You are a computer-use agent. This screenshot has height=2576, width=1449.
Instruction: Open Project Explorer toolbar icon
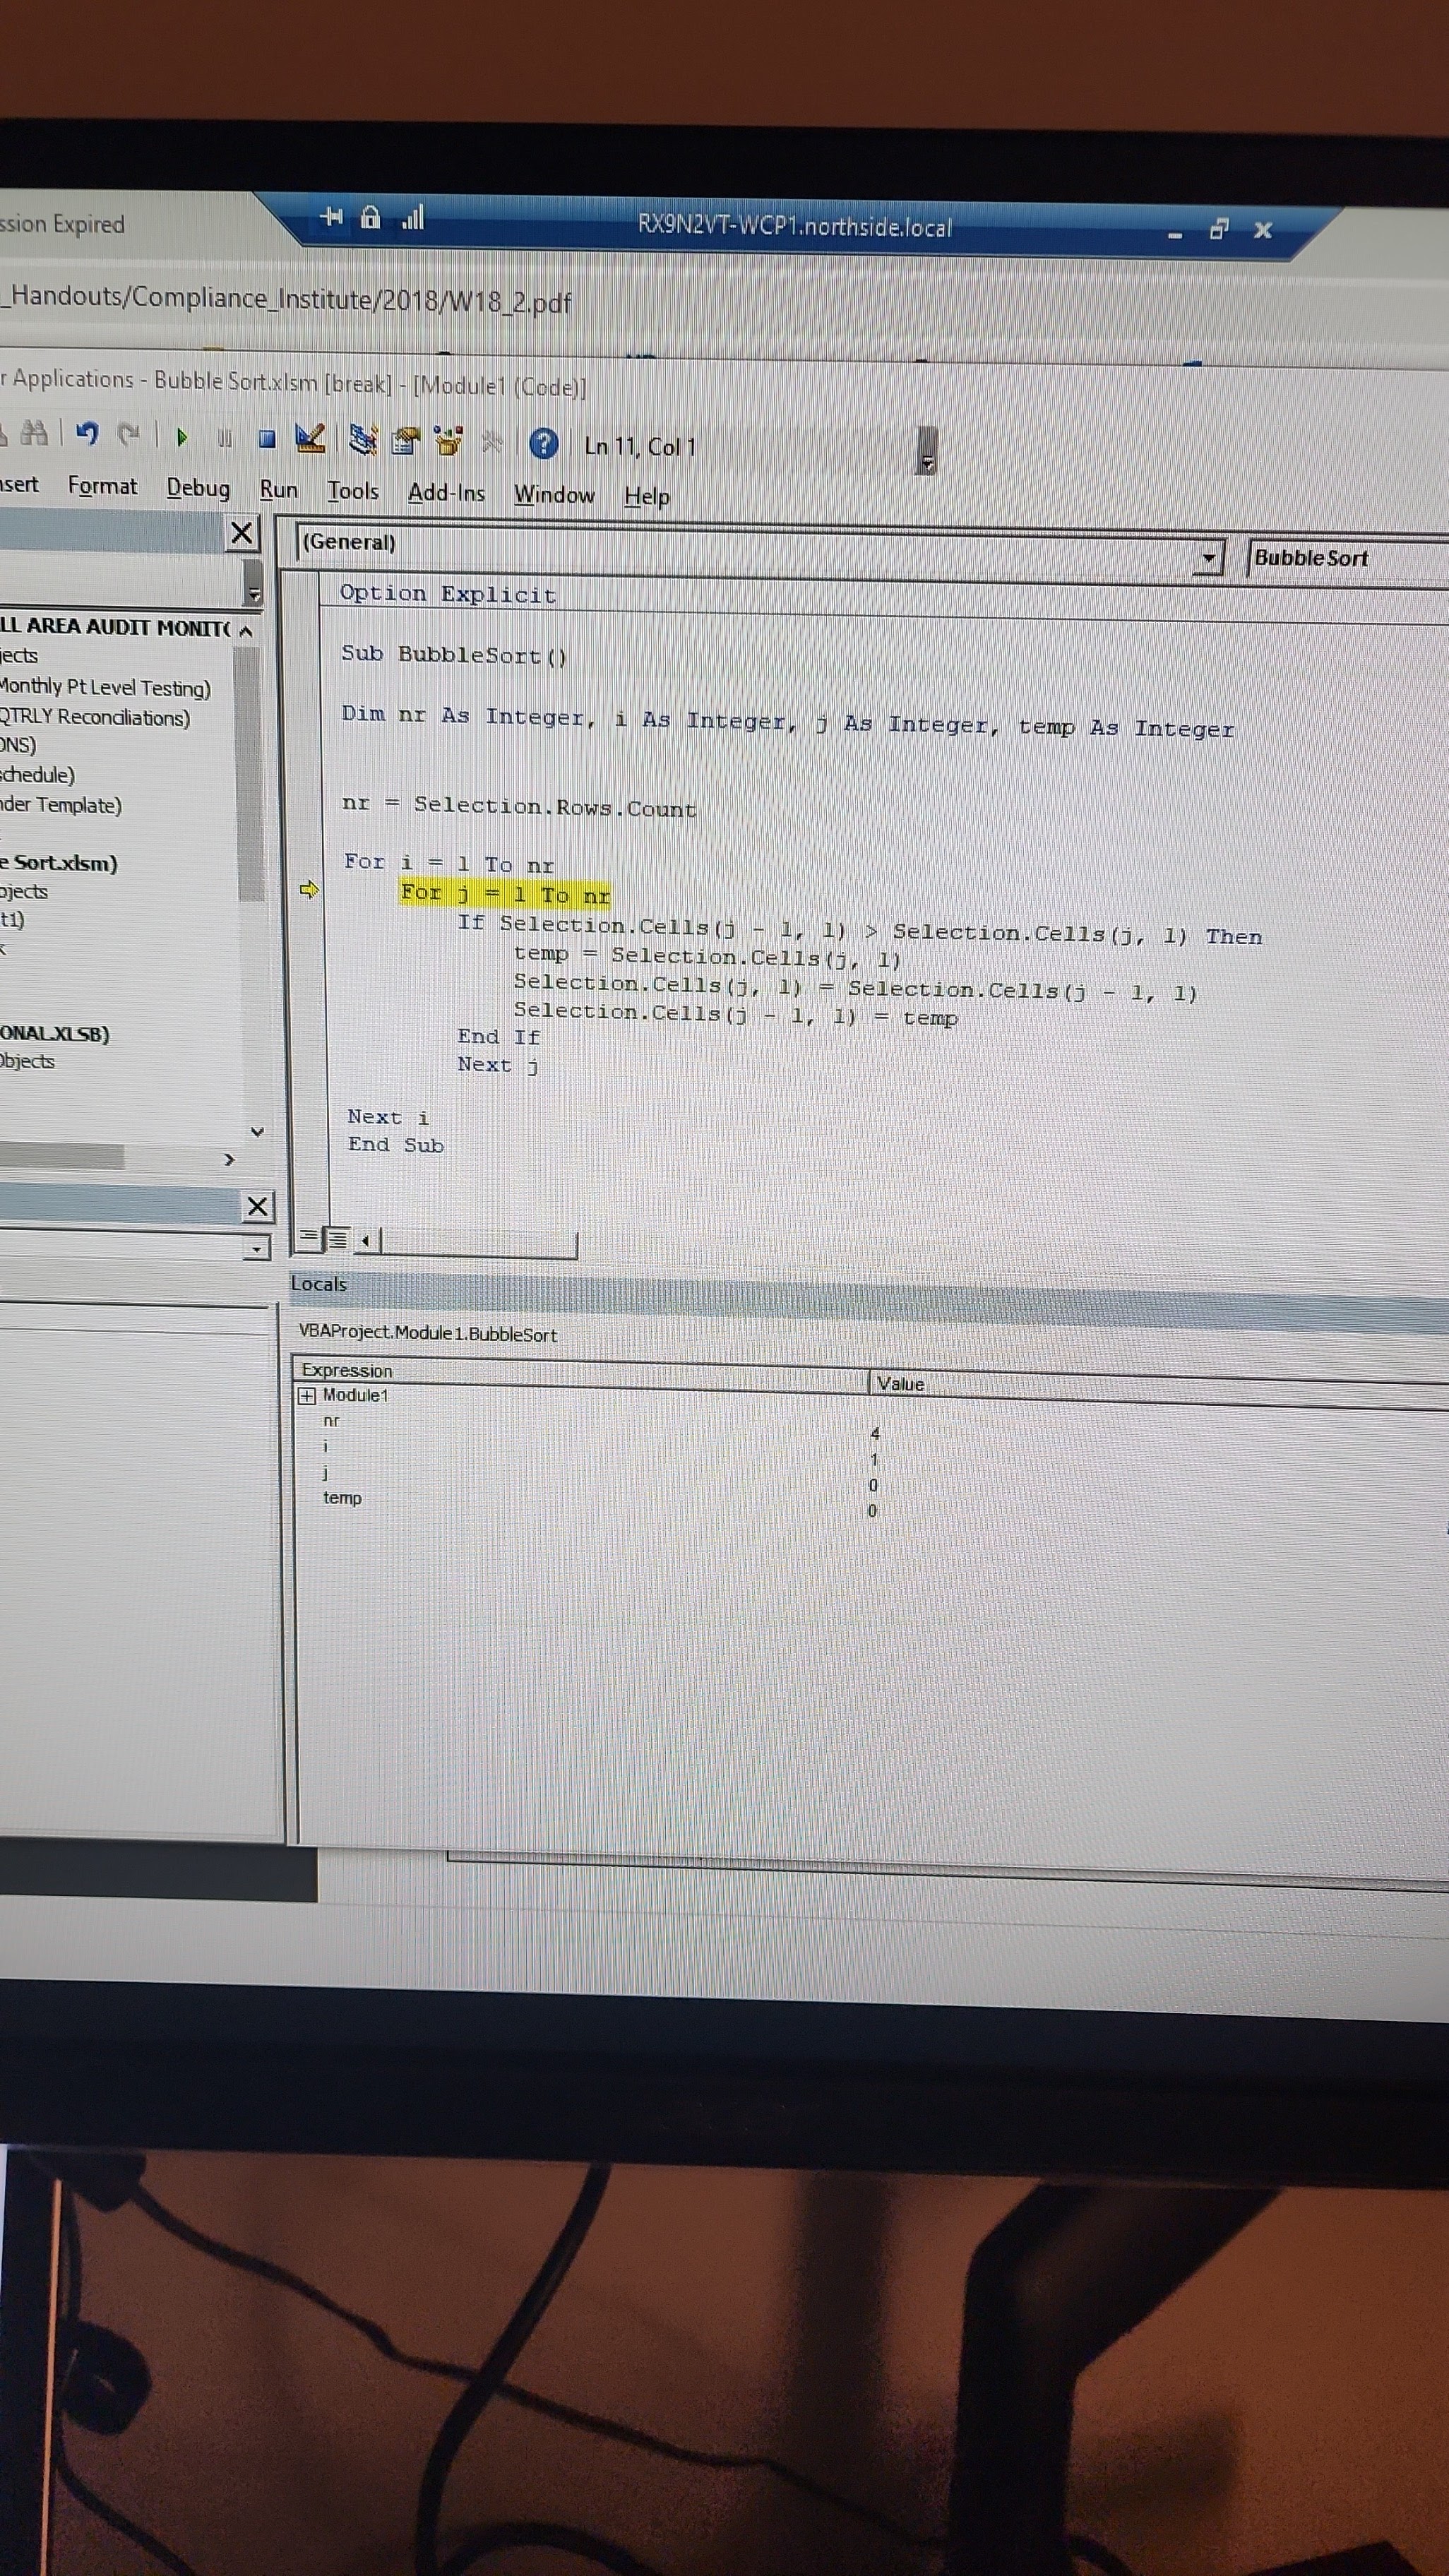coord(362,439)
